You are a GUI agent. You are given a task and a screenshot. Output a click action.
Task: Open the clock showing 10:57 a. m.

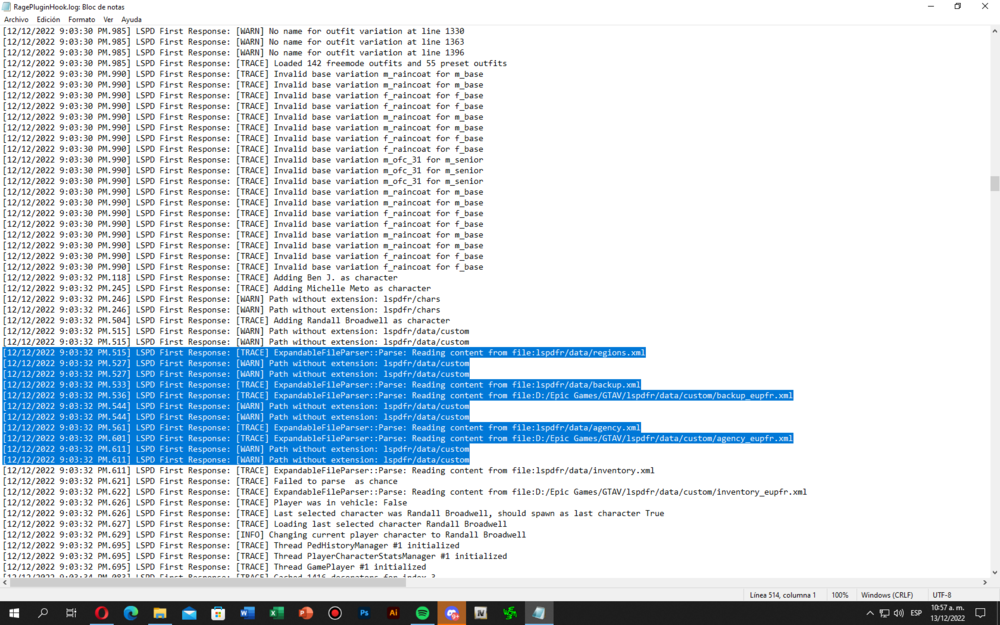click(947, 613)
